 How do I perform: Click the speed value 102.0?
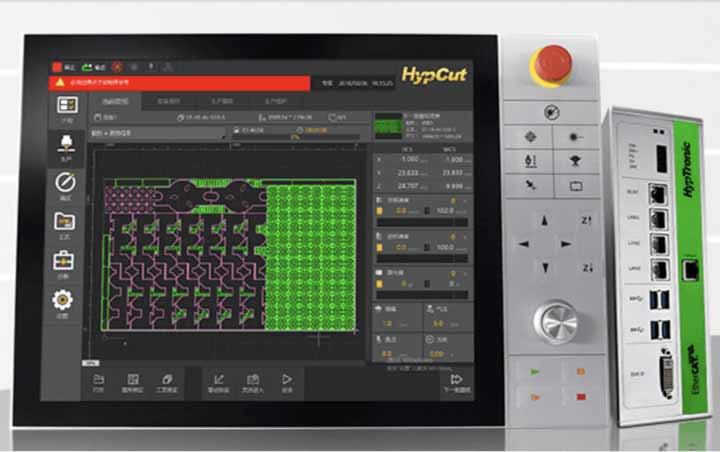tap(445, 210)
